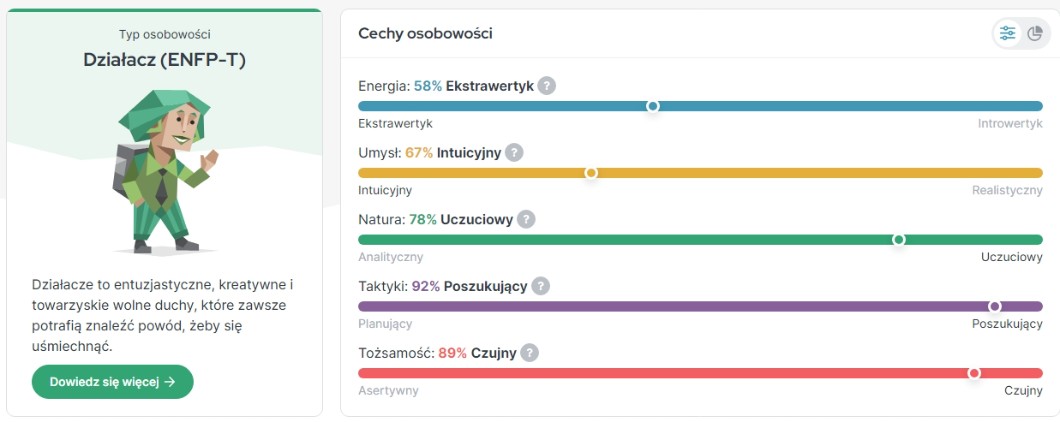Click question mark beside Natura Uczuciowy
This screenshot has height=422, width=1060.
click(x=526, y=219)
